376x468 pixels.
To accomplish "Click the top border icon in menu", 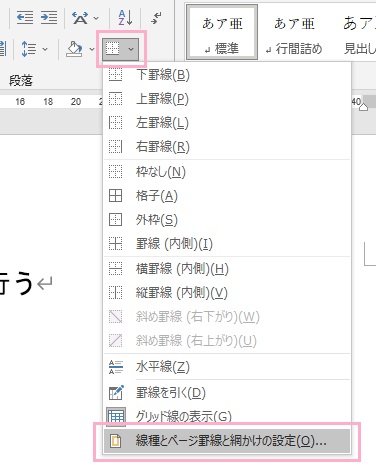I will (115, 99).
